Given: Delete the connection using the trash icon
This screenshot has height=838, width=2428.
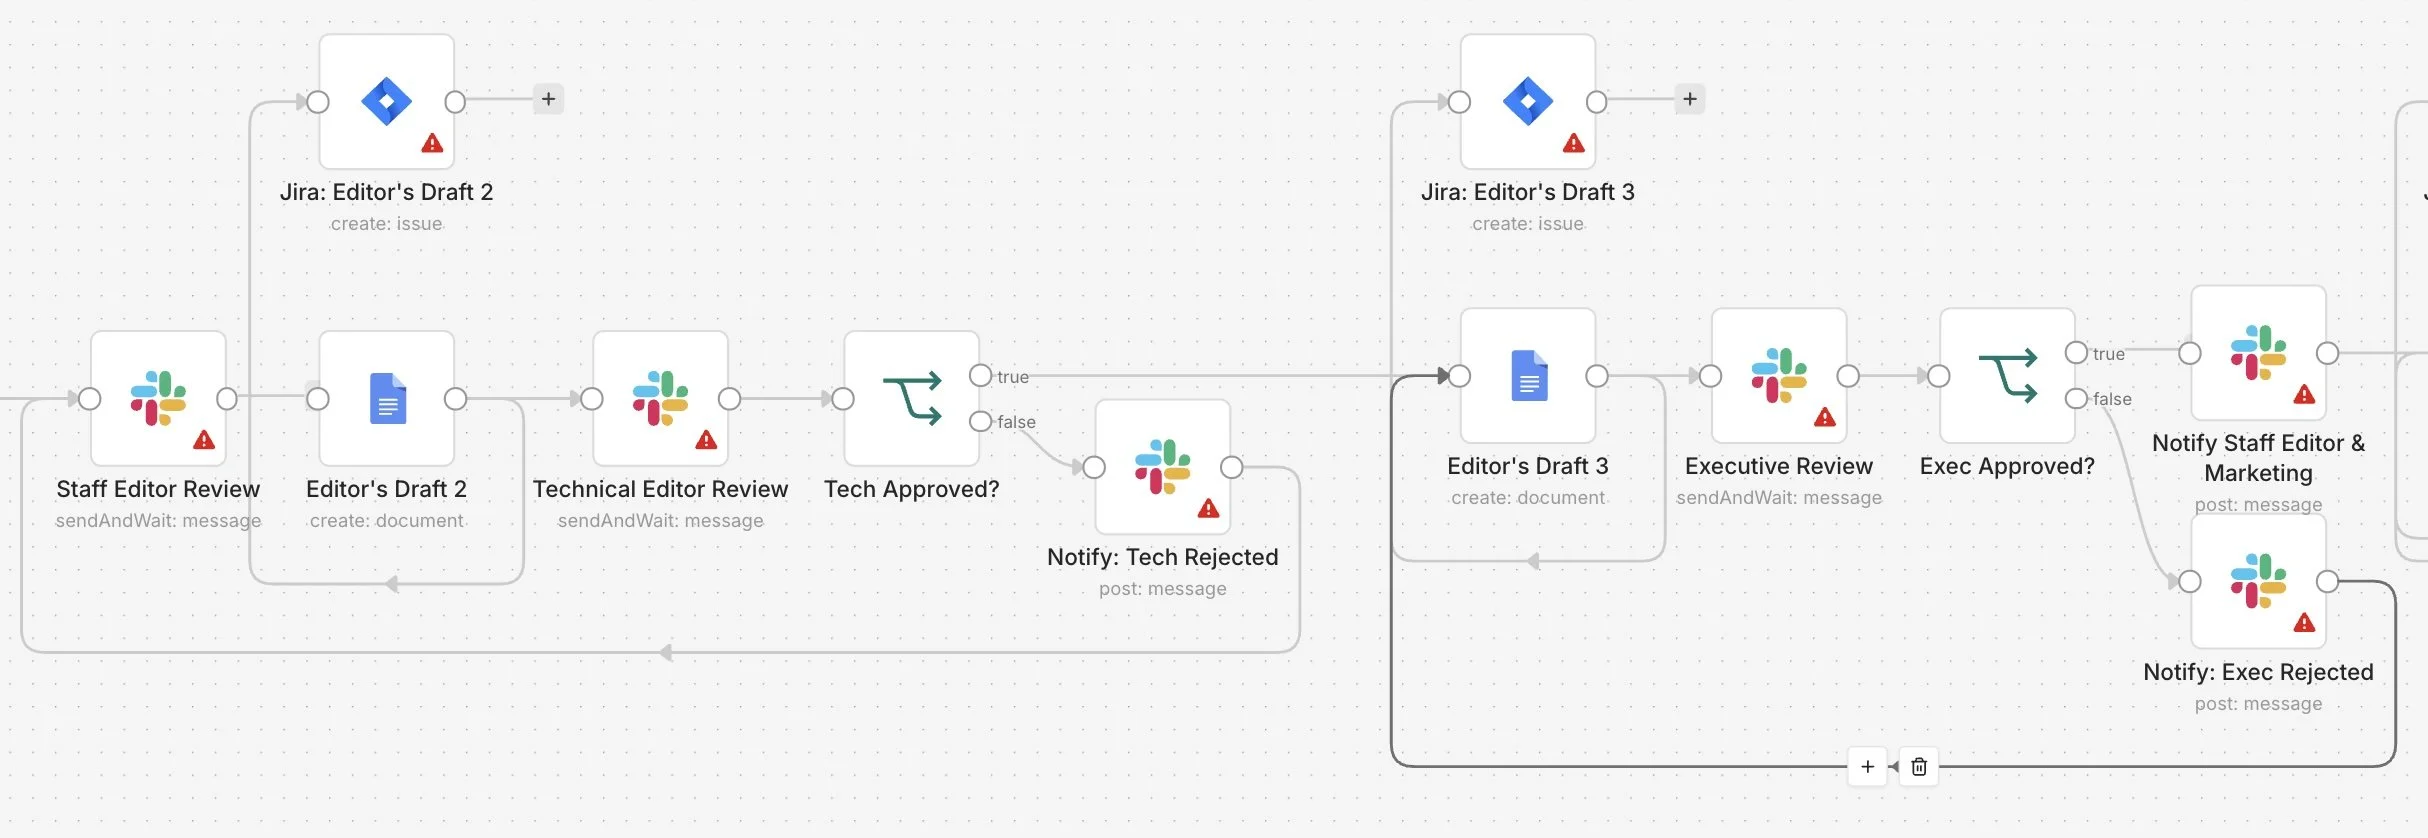Looking at the screenshot, I should 1919,767.
